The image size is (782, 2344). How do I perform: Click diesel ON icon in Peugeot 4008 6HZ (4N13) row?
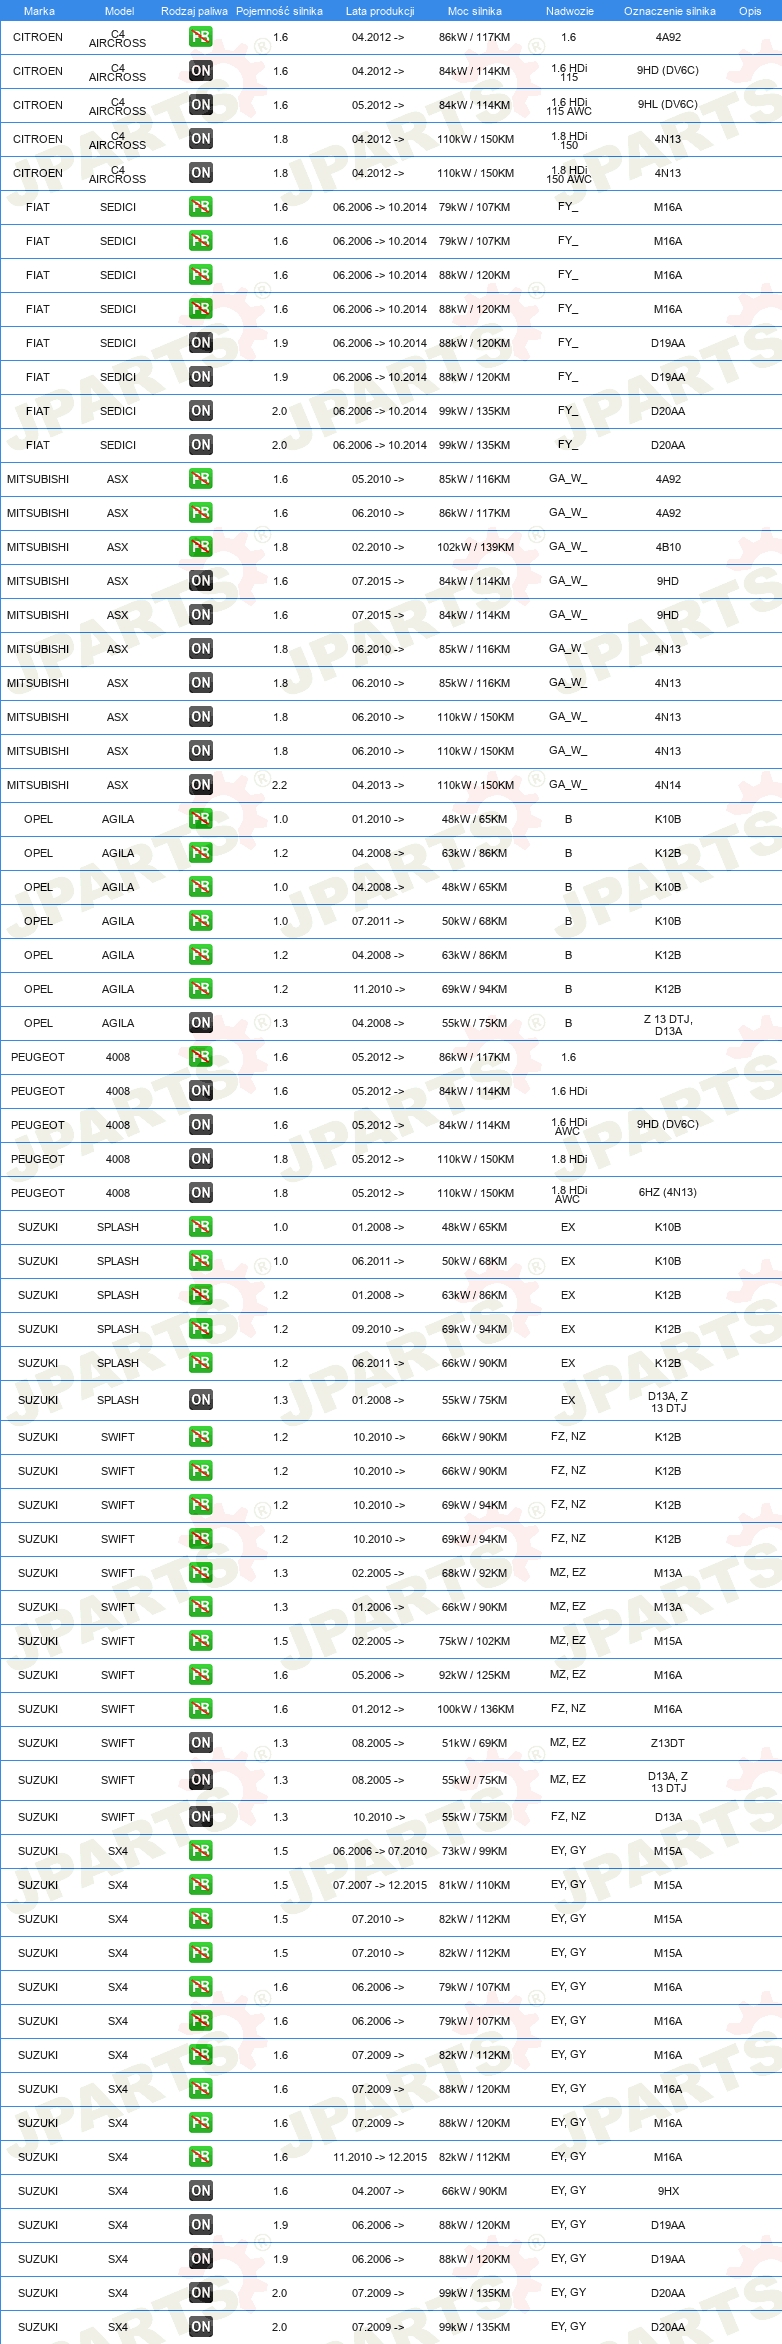[201, 1193]
